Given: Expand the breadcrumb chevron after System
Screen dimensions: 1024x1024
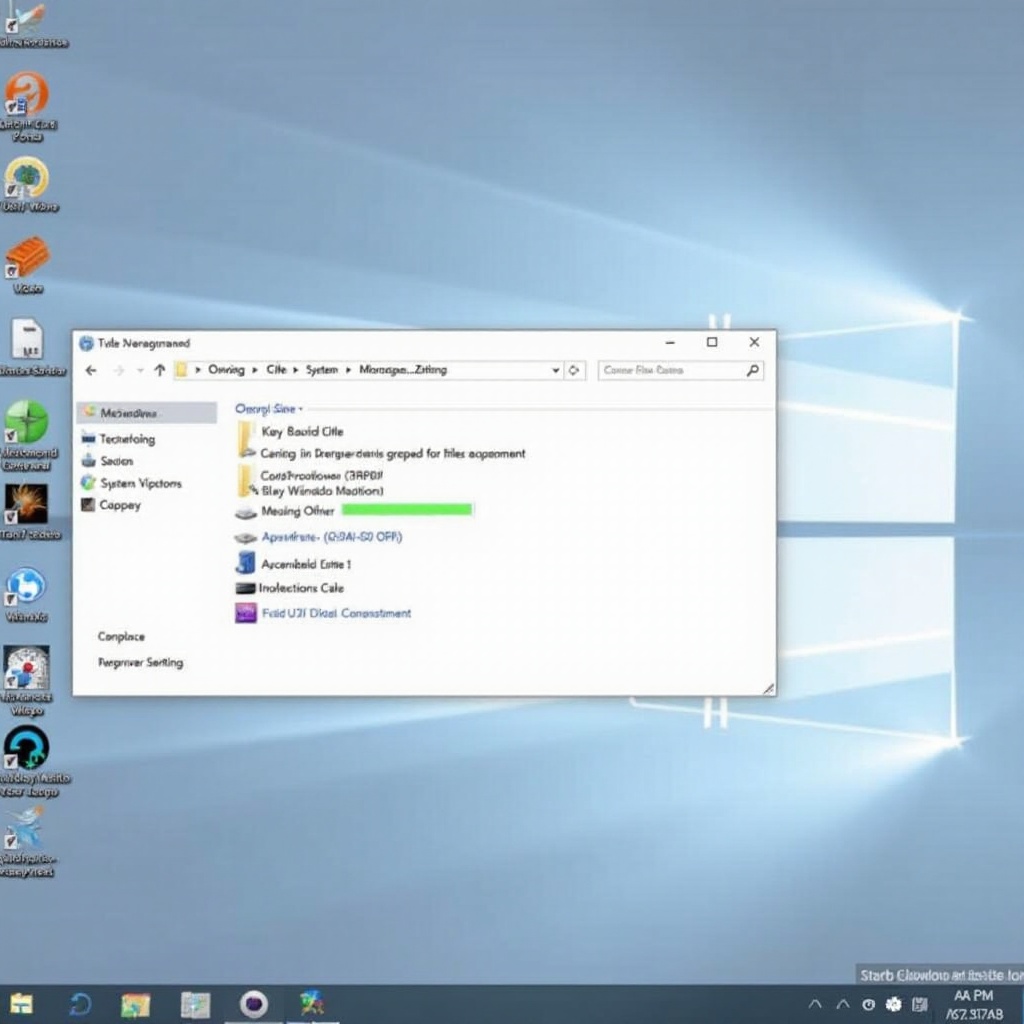Looking at the screenshot, I should pyautogui.click(x=348, y=370).
